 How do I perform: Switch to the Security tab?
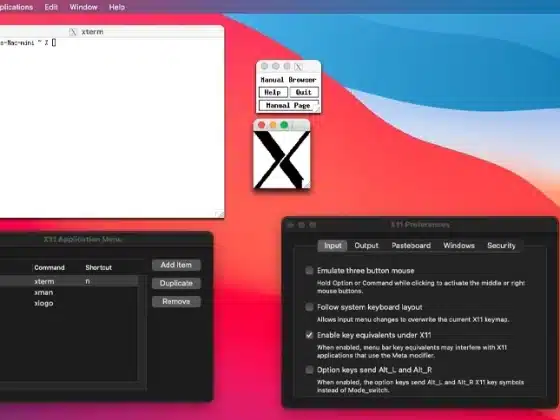(501, 246)
